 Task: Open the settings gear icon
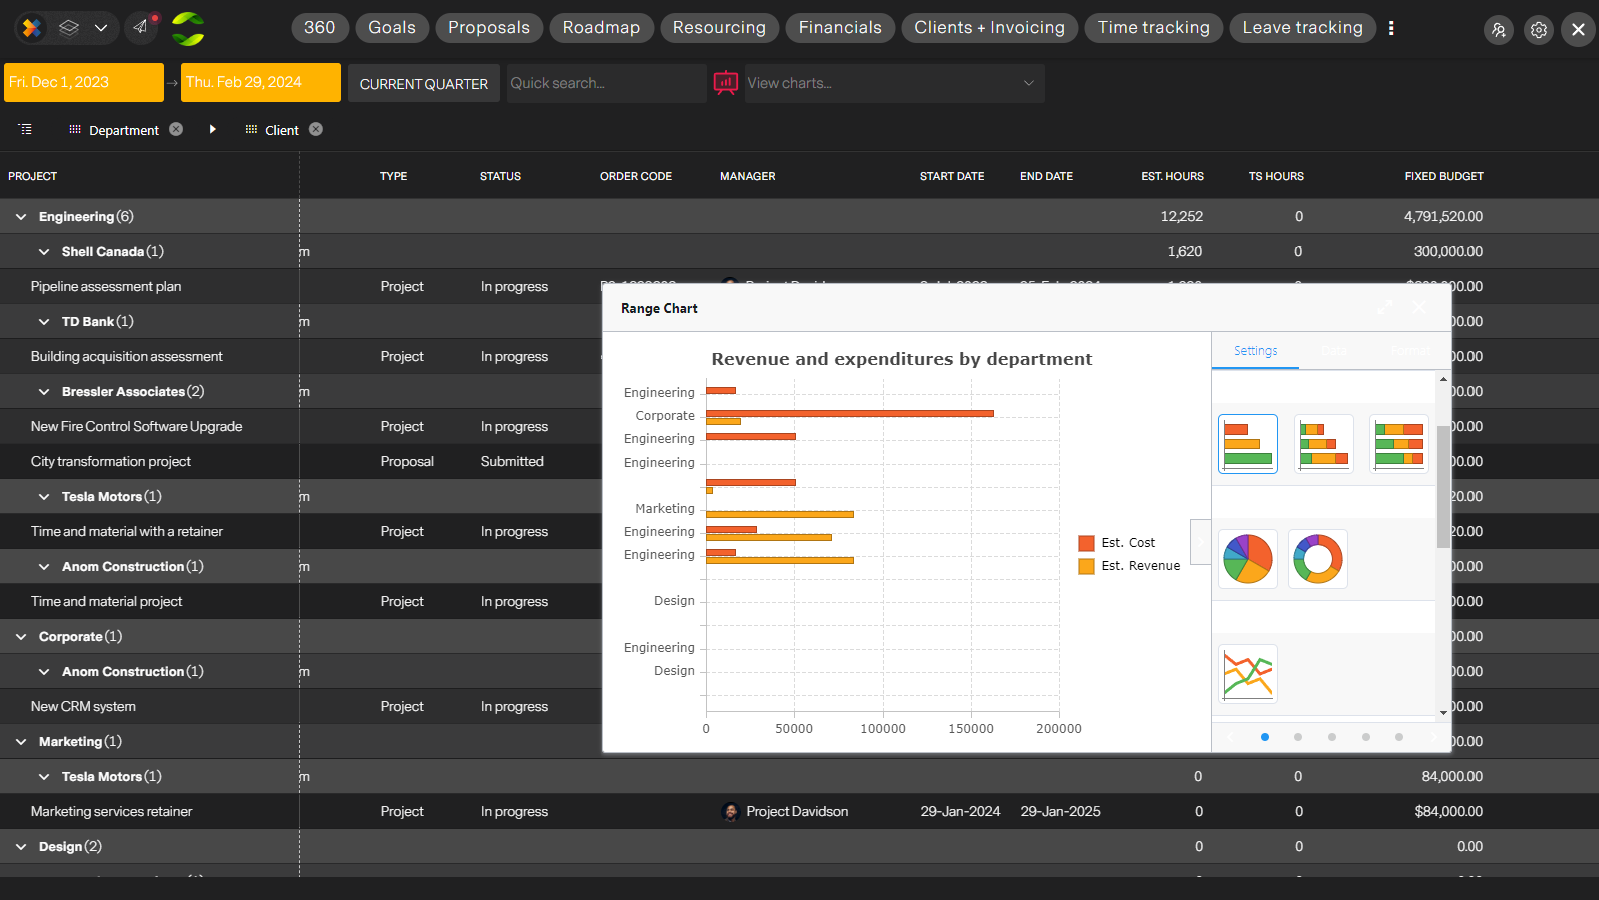(1538, 29)
